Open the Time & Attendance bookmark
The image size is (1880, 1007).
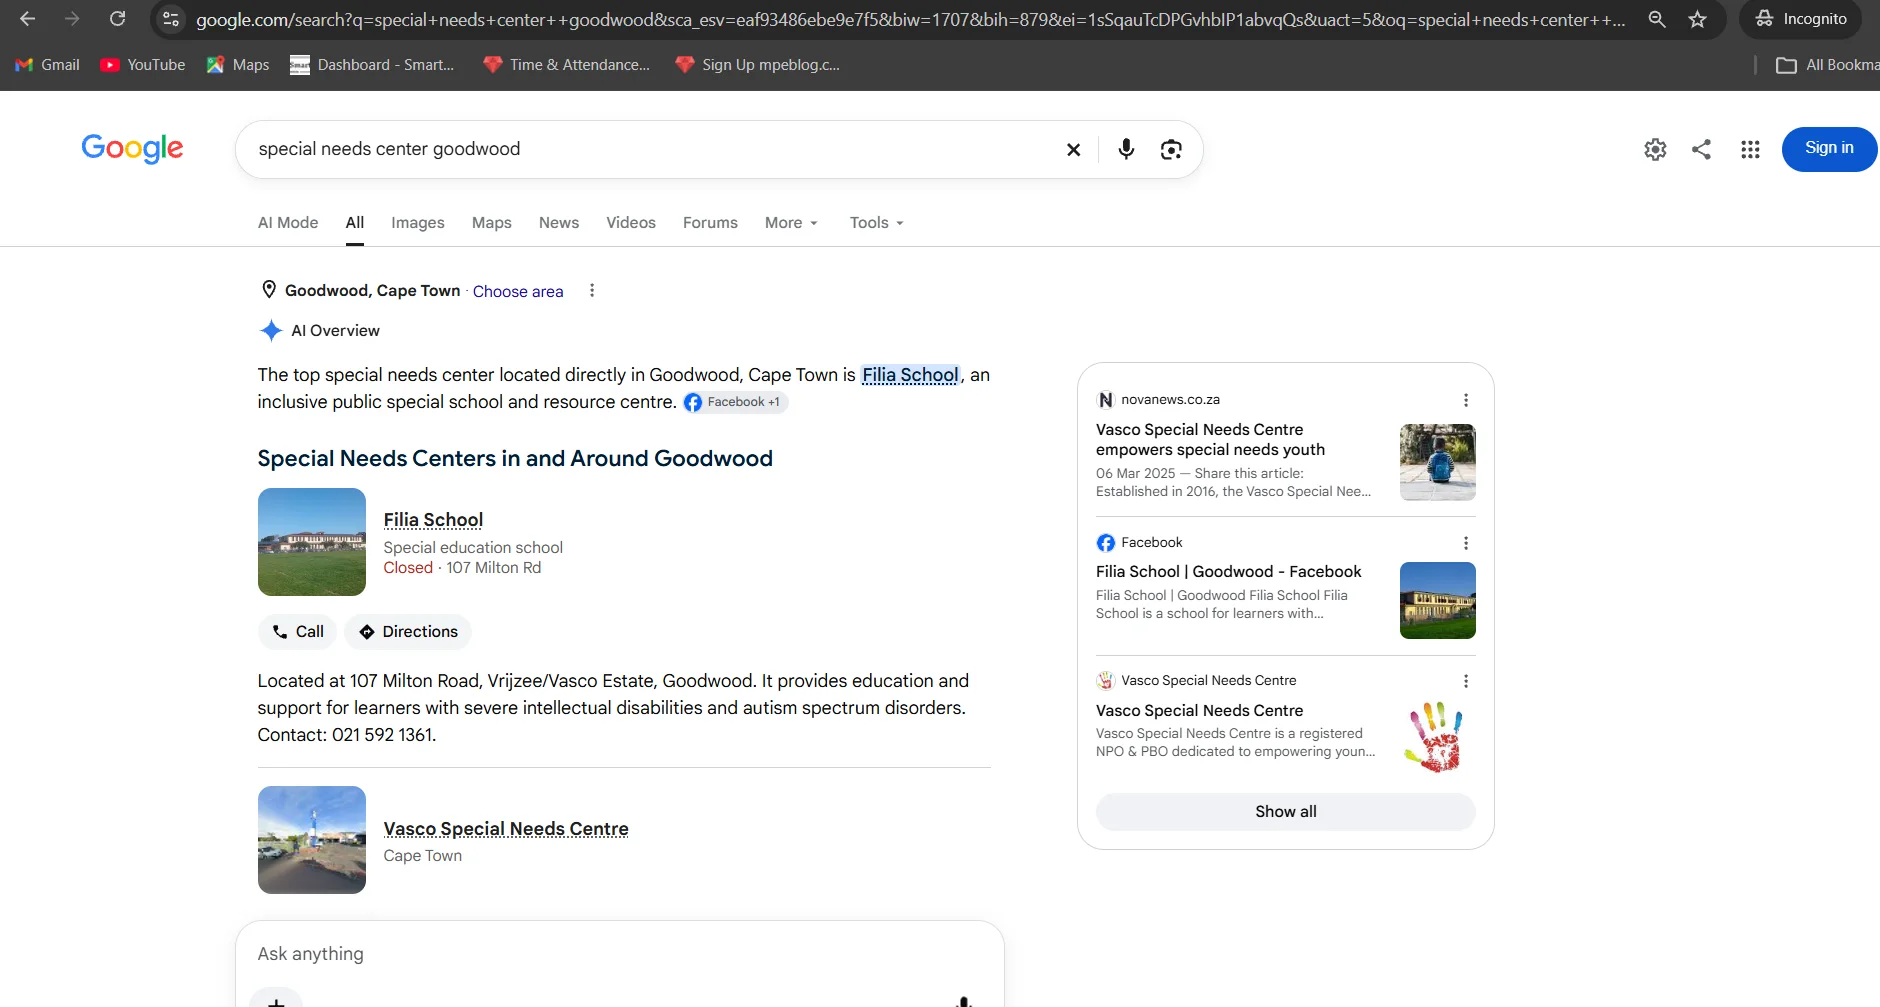567,65
